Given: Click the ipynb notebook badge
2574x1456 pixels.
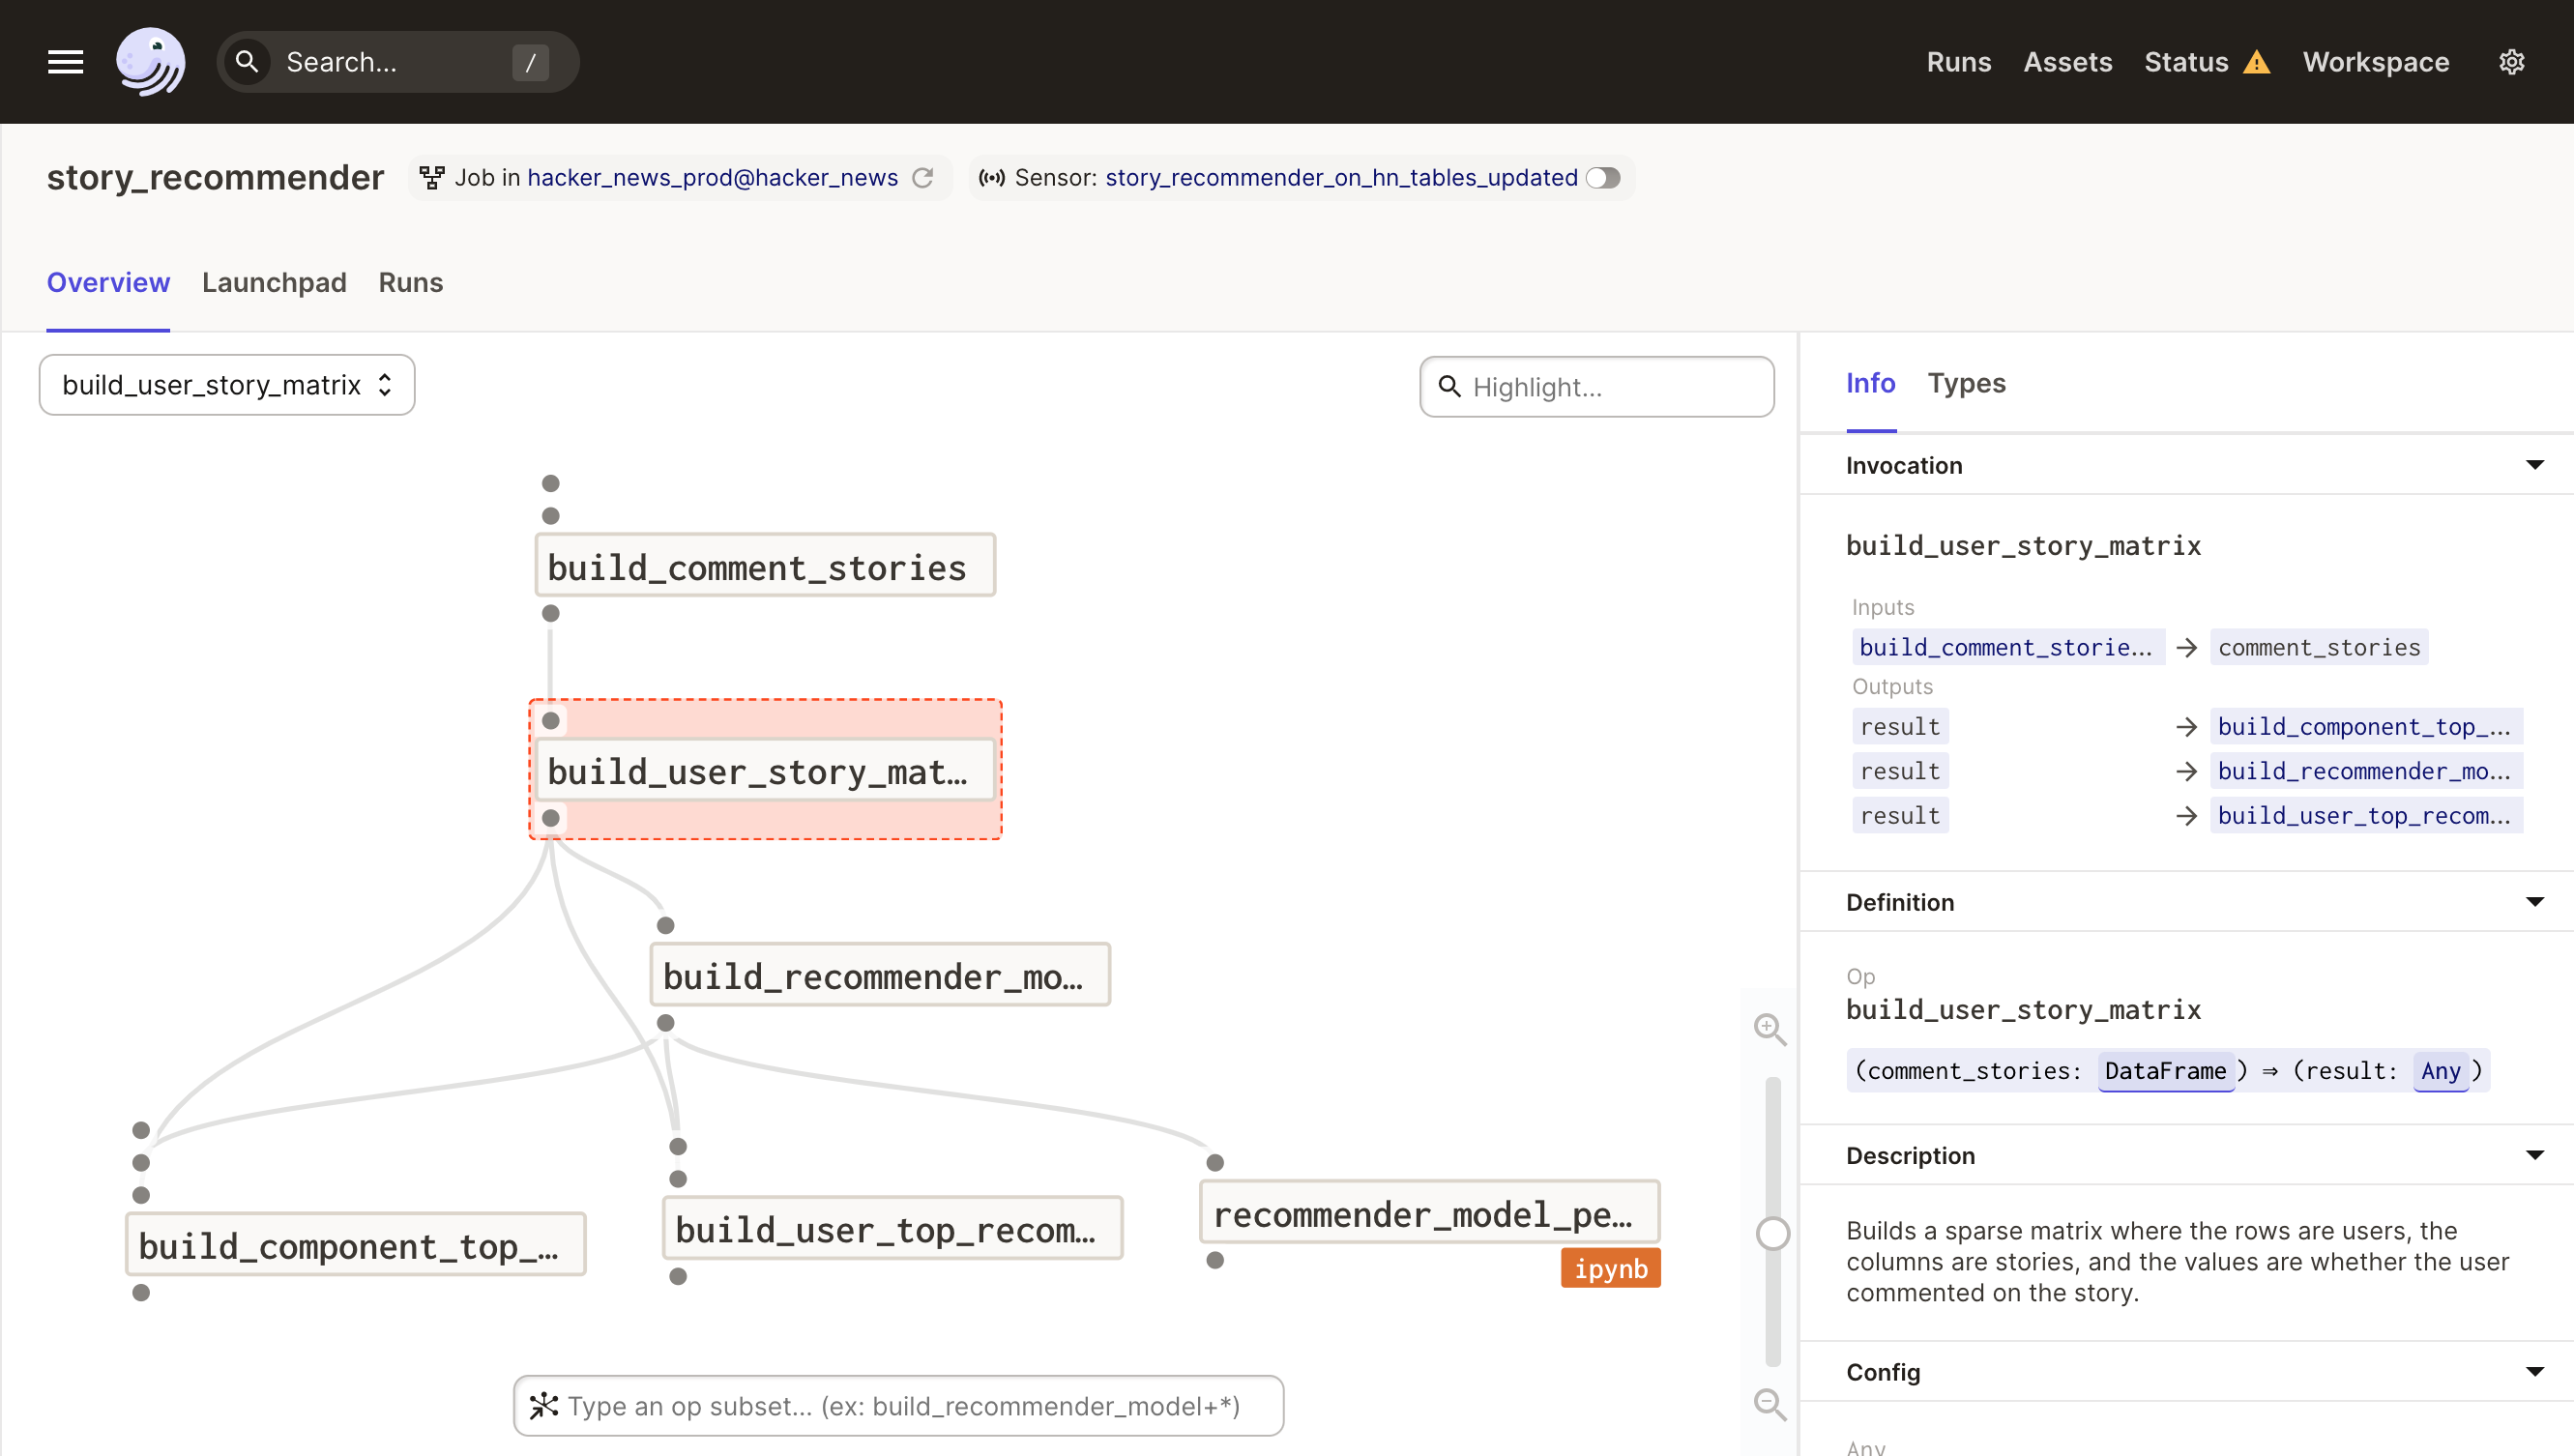Looking at the screenshot, I should click(x=1609, y=1268).
